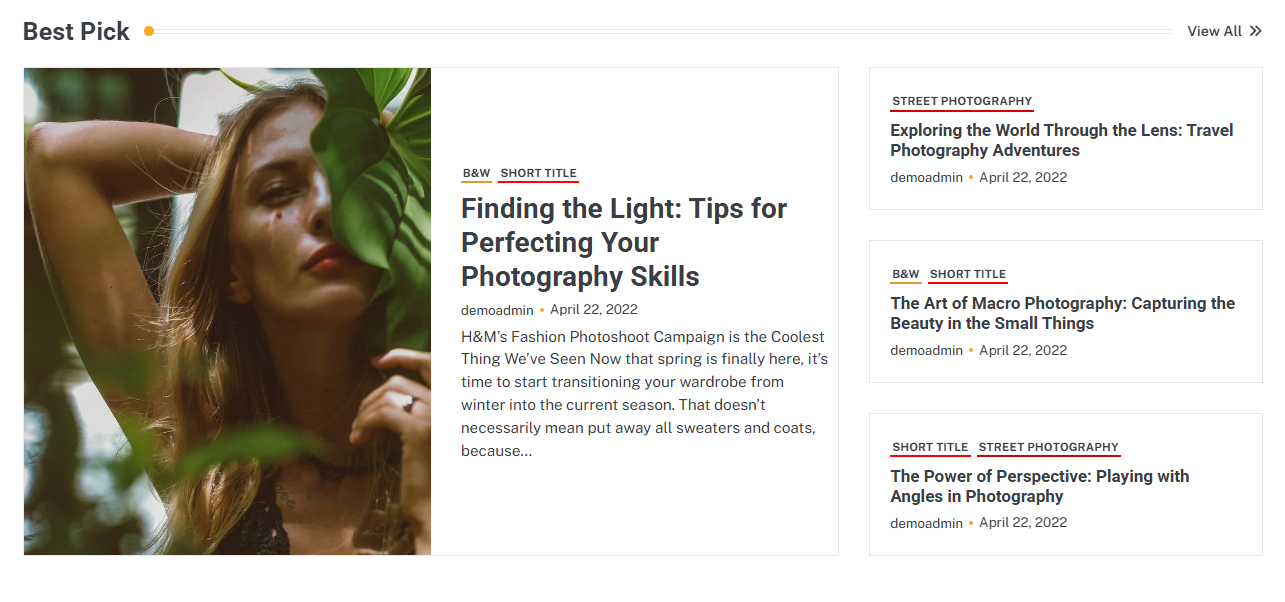The height and width of the screenshot is (602, 1285).
Task: Select the B&W tag on featured post
Action: click(476, 173)
